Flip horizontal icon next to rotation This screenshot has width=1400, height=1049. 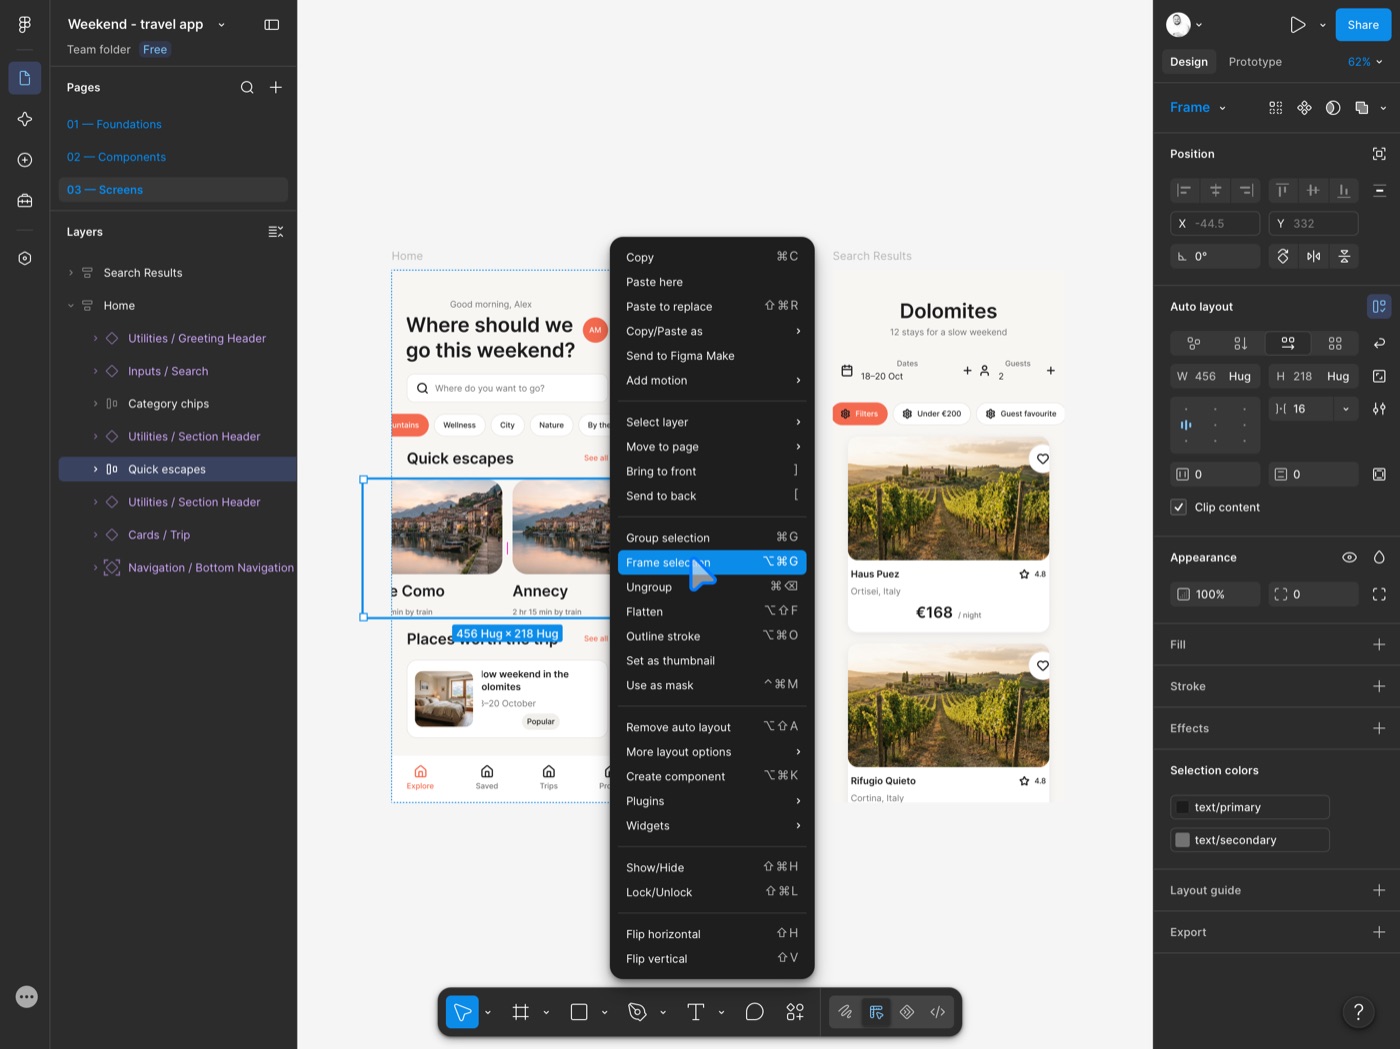1314,256
